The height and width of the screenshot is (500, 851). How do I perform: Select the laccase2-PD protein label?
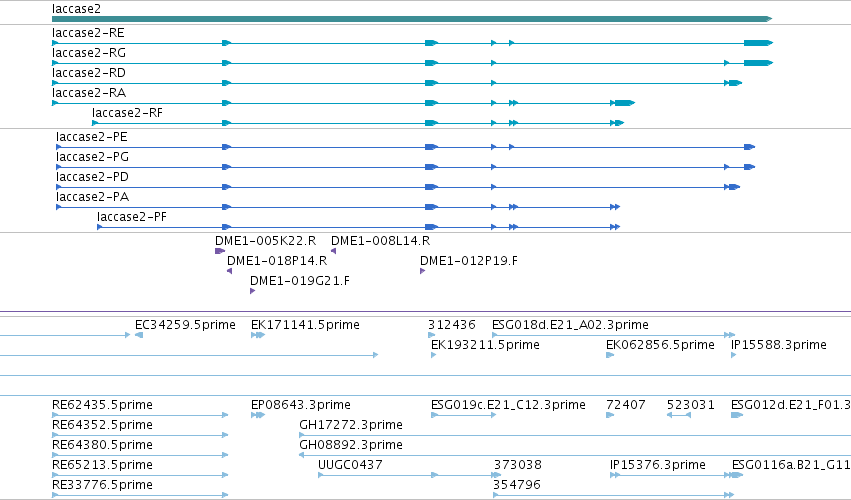click(92, 177)
